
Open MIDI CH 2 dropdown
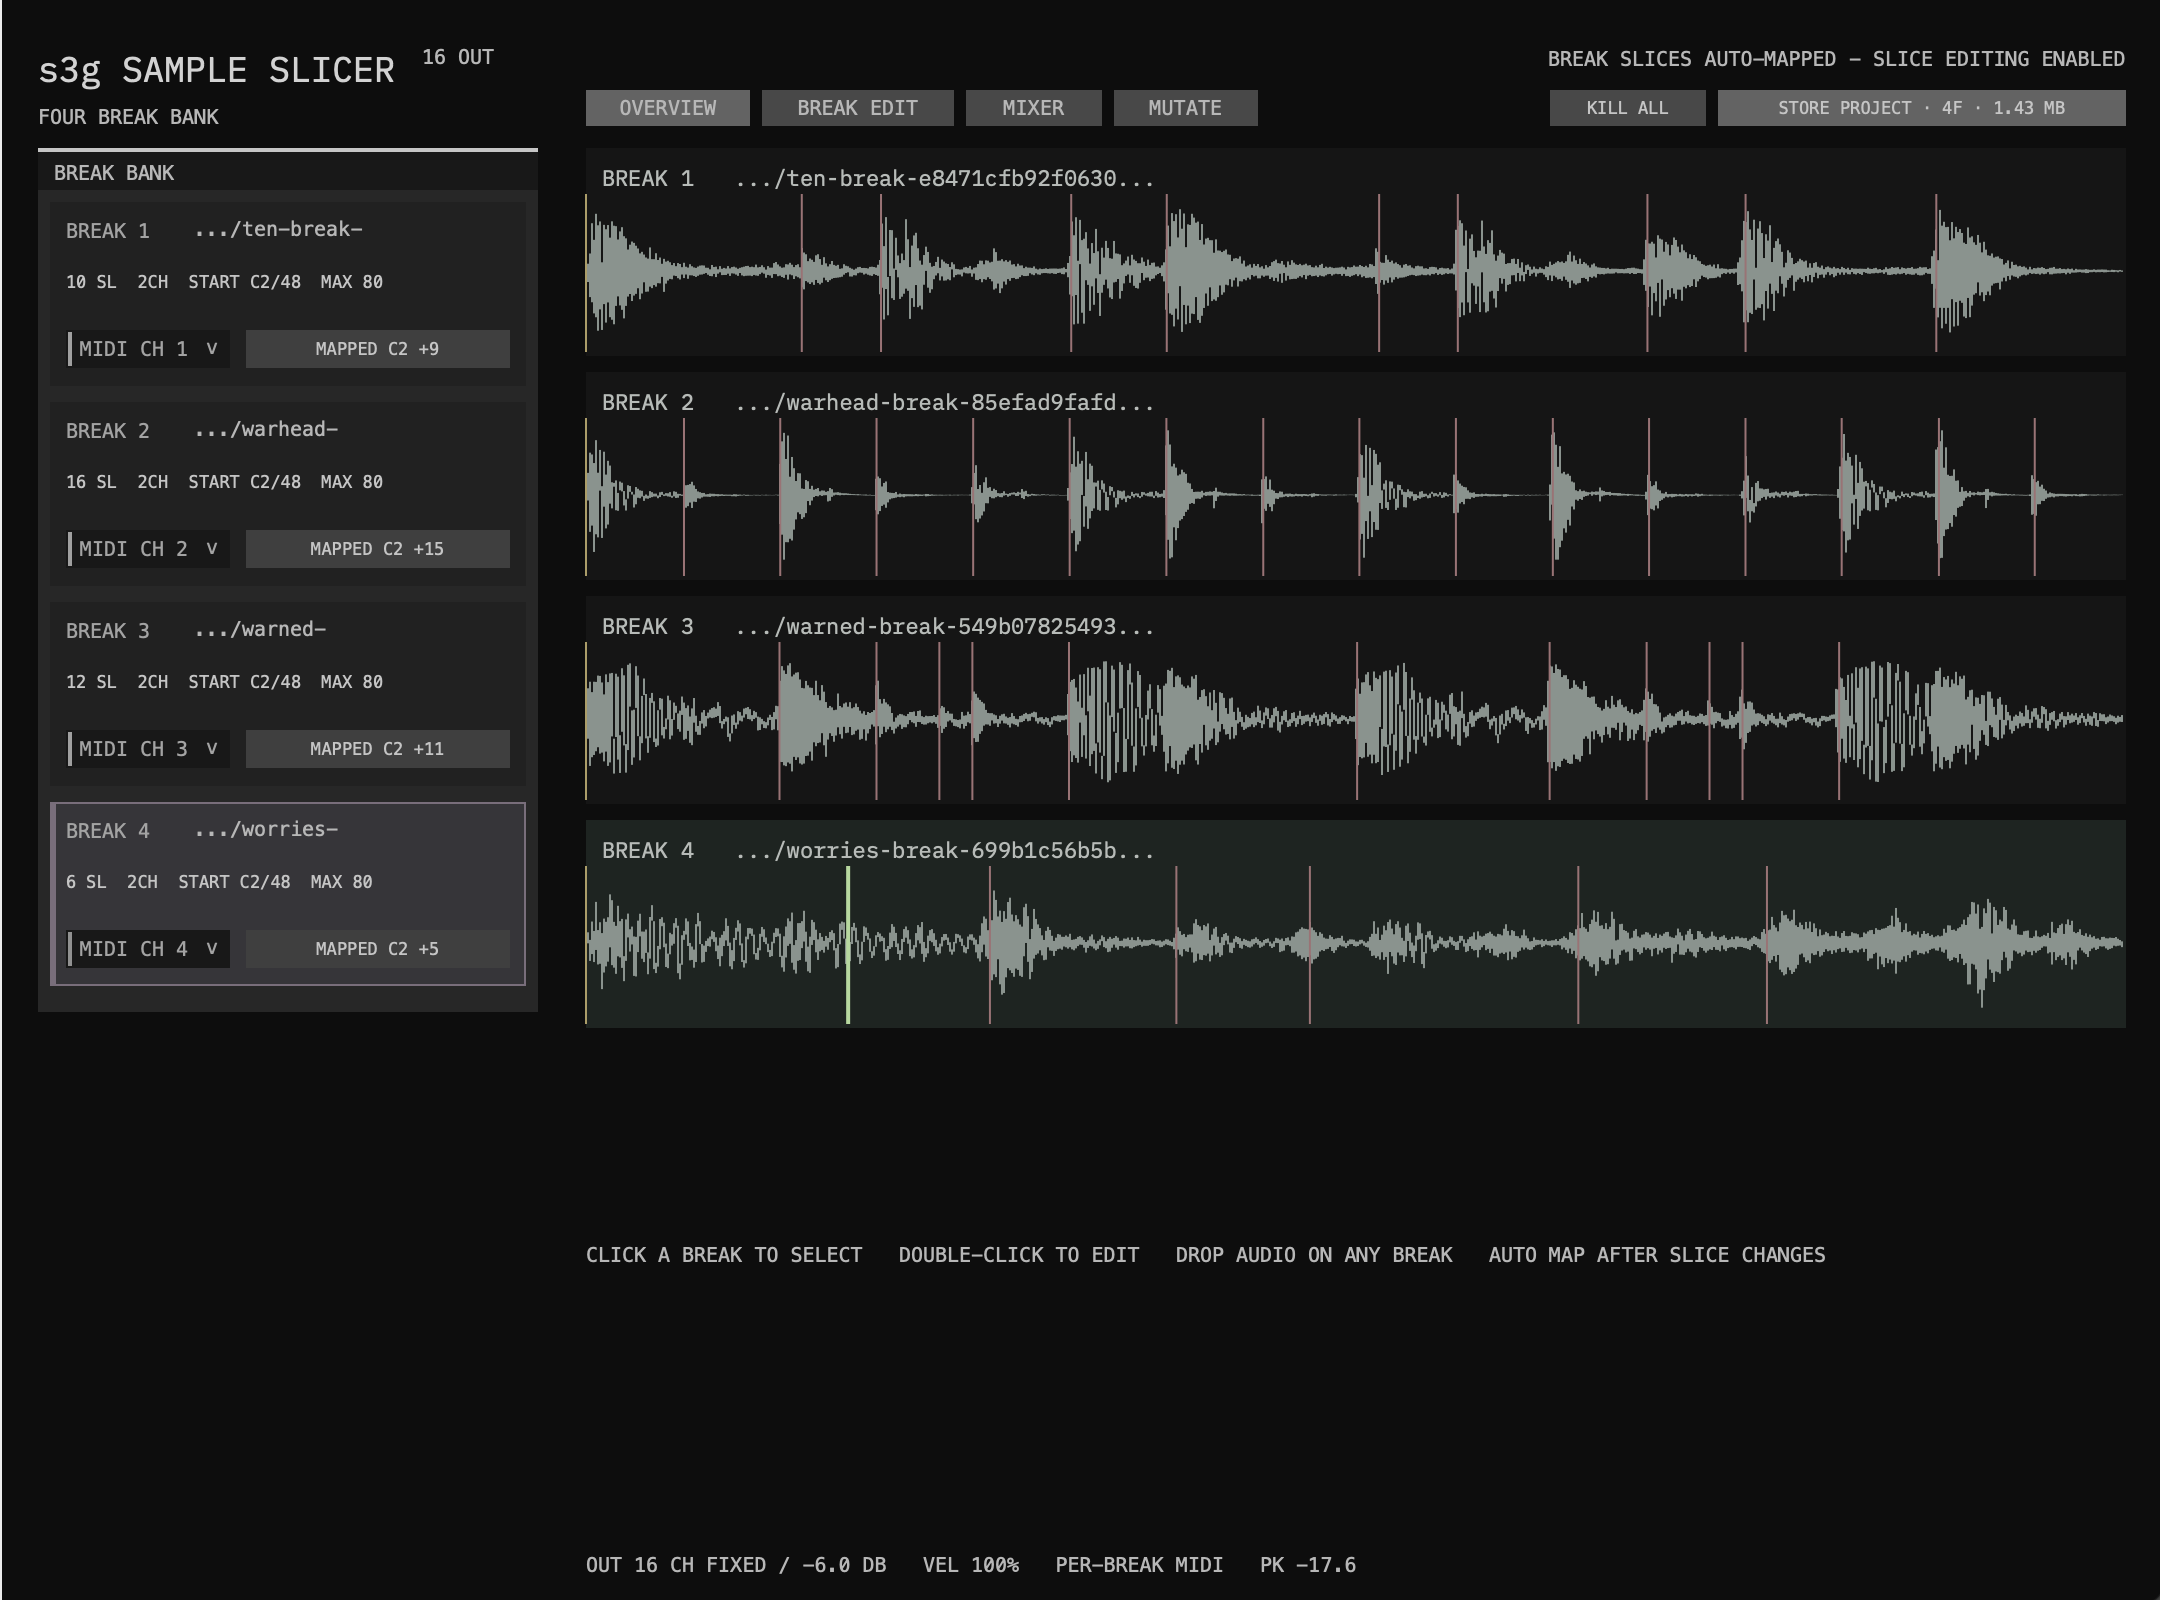pyautogui.click(x=148, y=549)
